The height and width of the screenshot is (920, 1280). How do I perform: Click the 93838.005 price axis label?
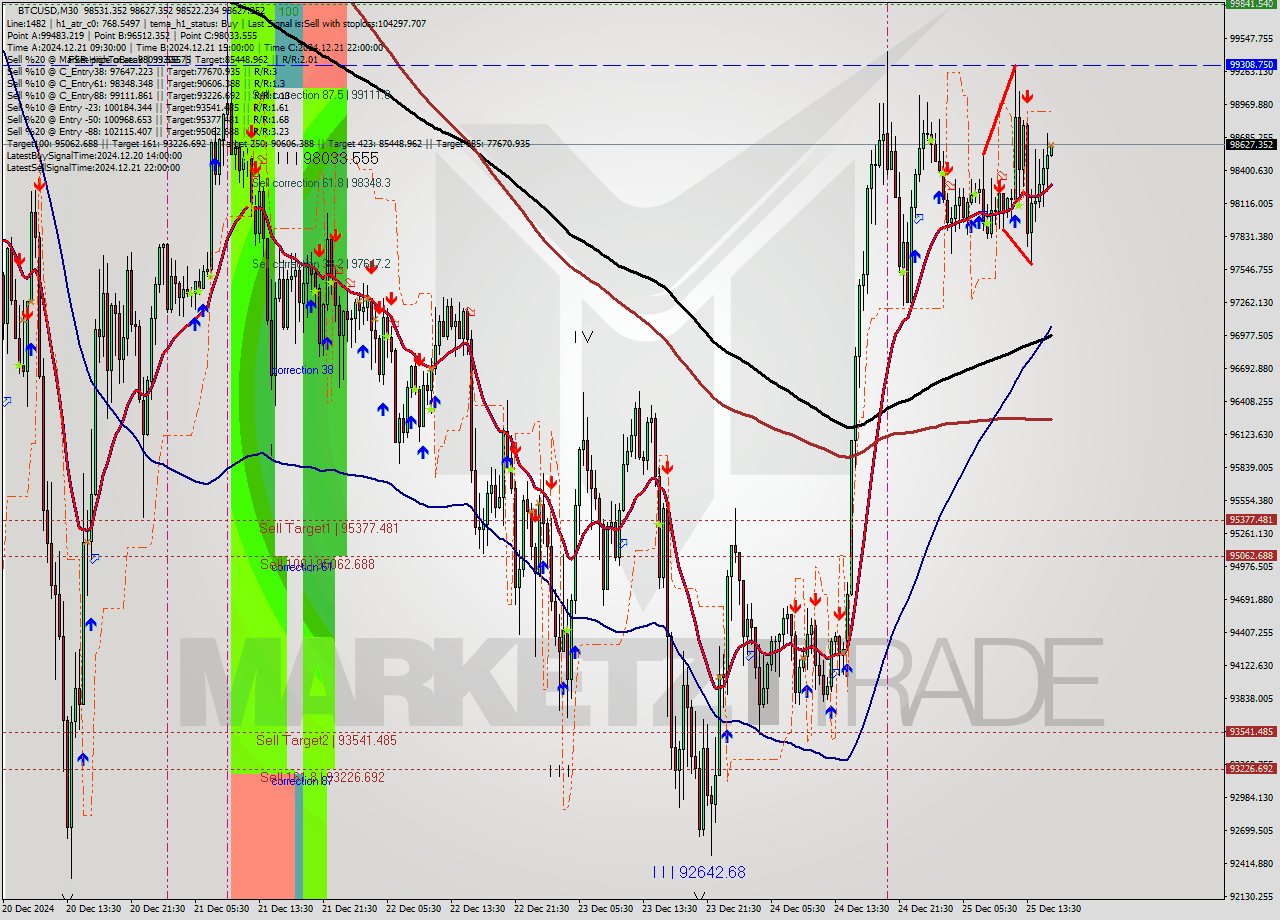(1251, 698)
